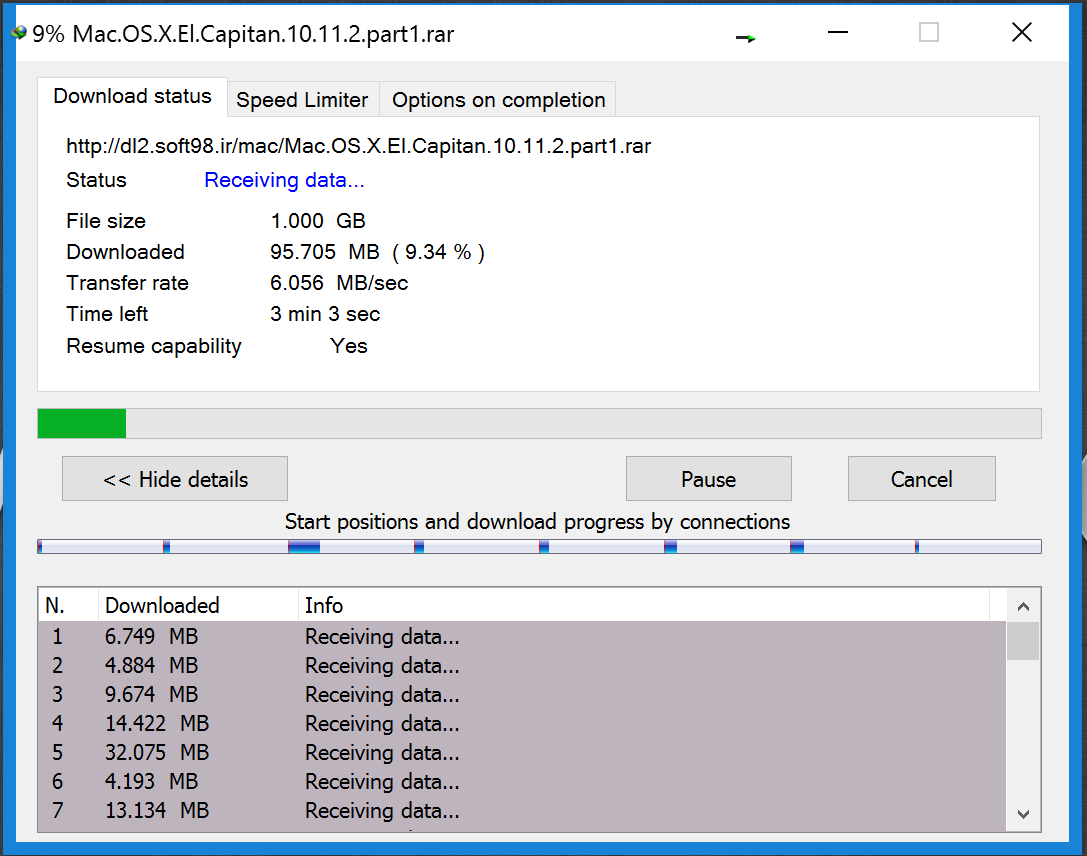The height and width of the screenshot is (856, 1087).
Task: Click the file size value 1.000 GB
Action: coord(318,221)
